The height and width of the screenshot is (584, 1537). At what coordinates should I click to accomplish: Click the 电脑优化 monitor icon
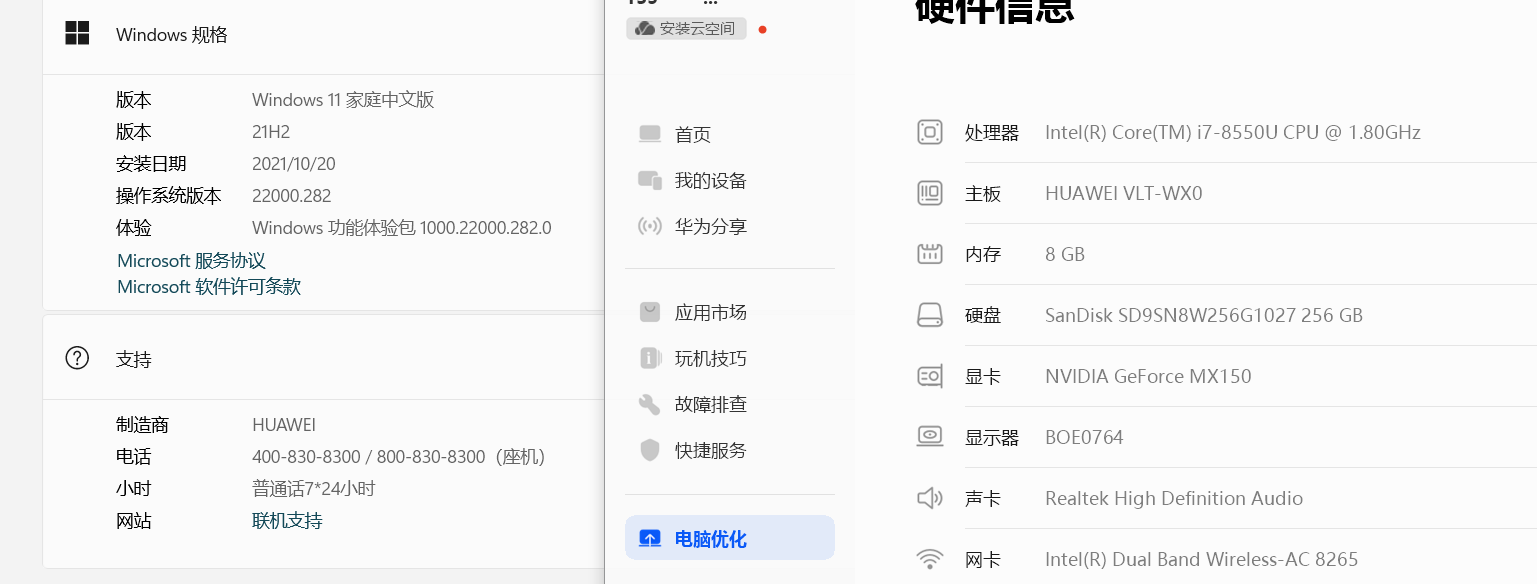pyautogui.click(x=650, y=539)
